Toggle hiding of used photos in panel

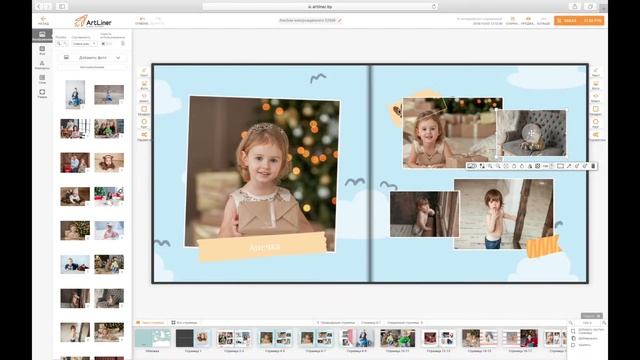106,43
